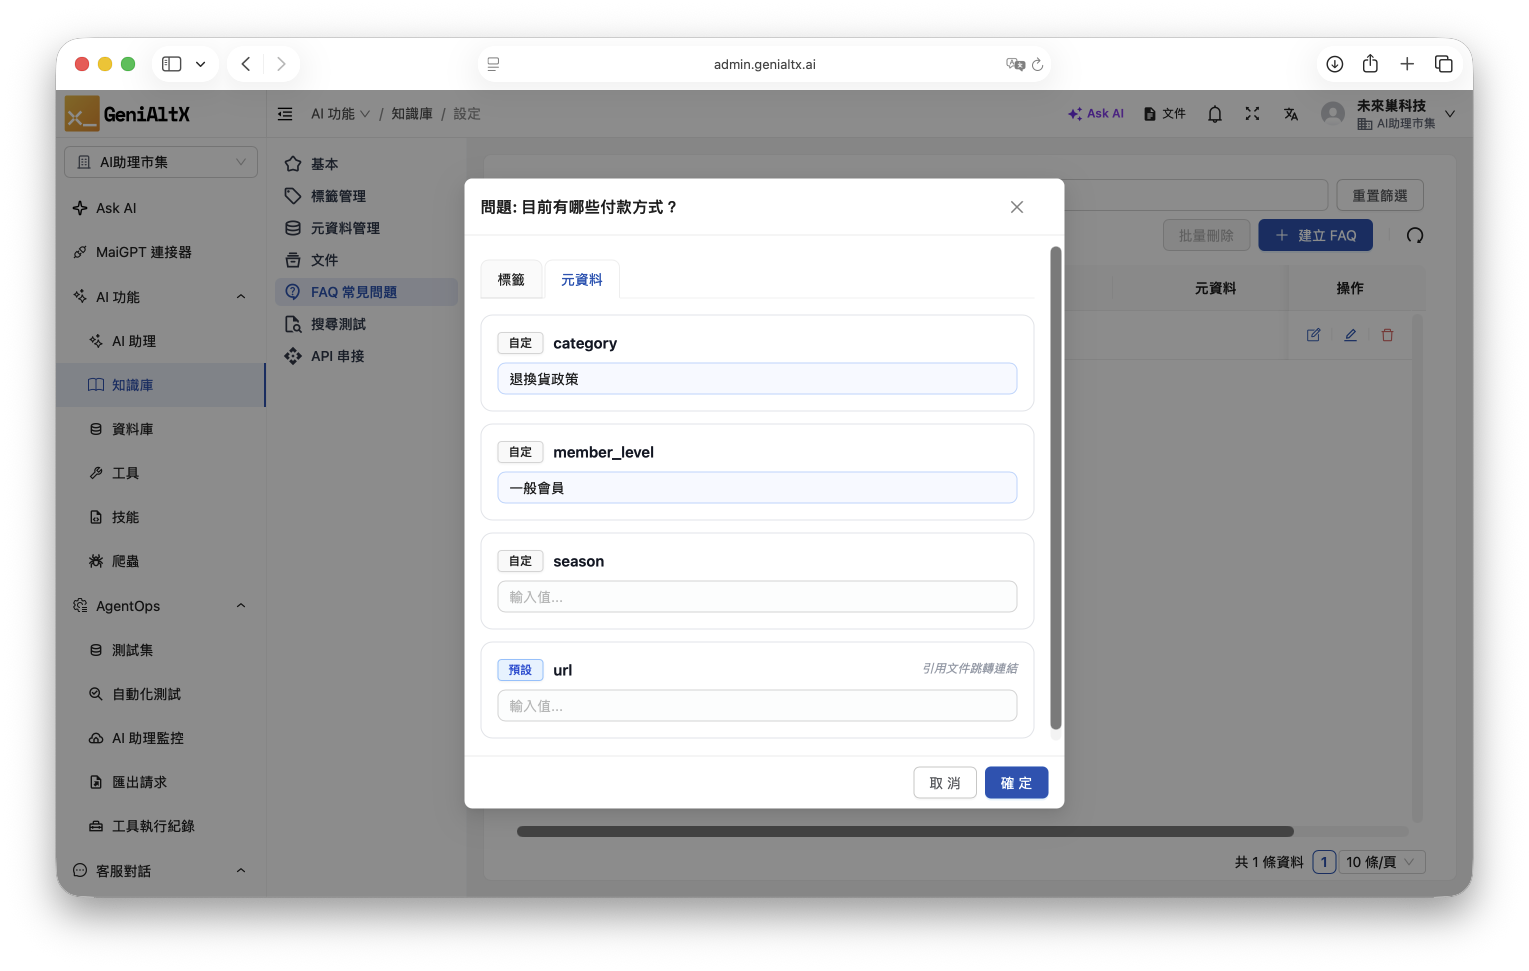The image size is (1529, 971).
Task: Select the 元資料 tab in dialog
Action: tap(581, 280)
